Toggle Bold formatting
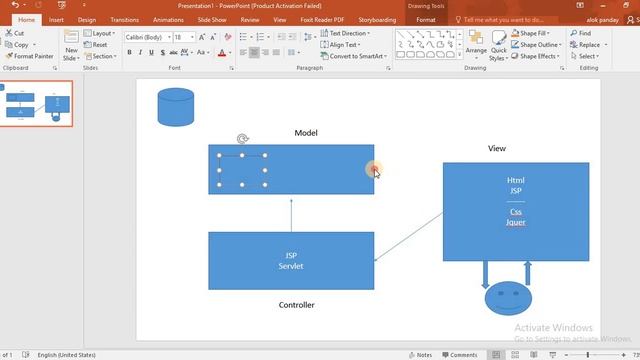Viewport: 640px width, 360px height. (129, 52)
